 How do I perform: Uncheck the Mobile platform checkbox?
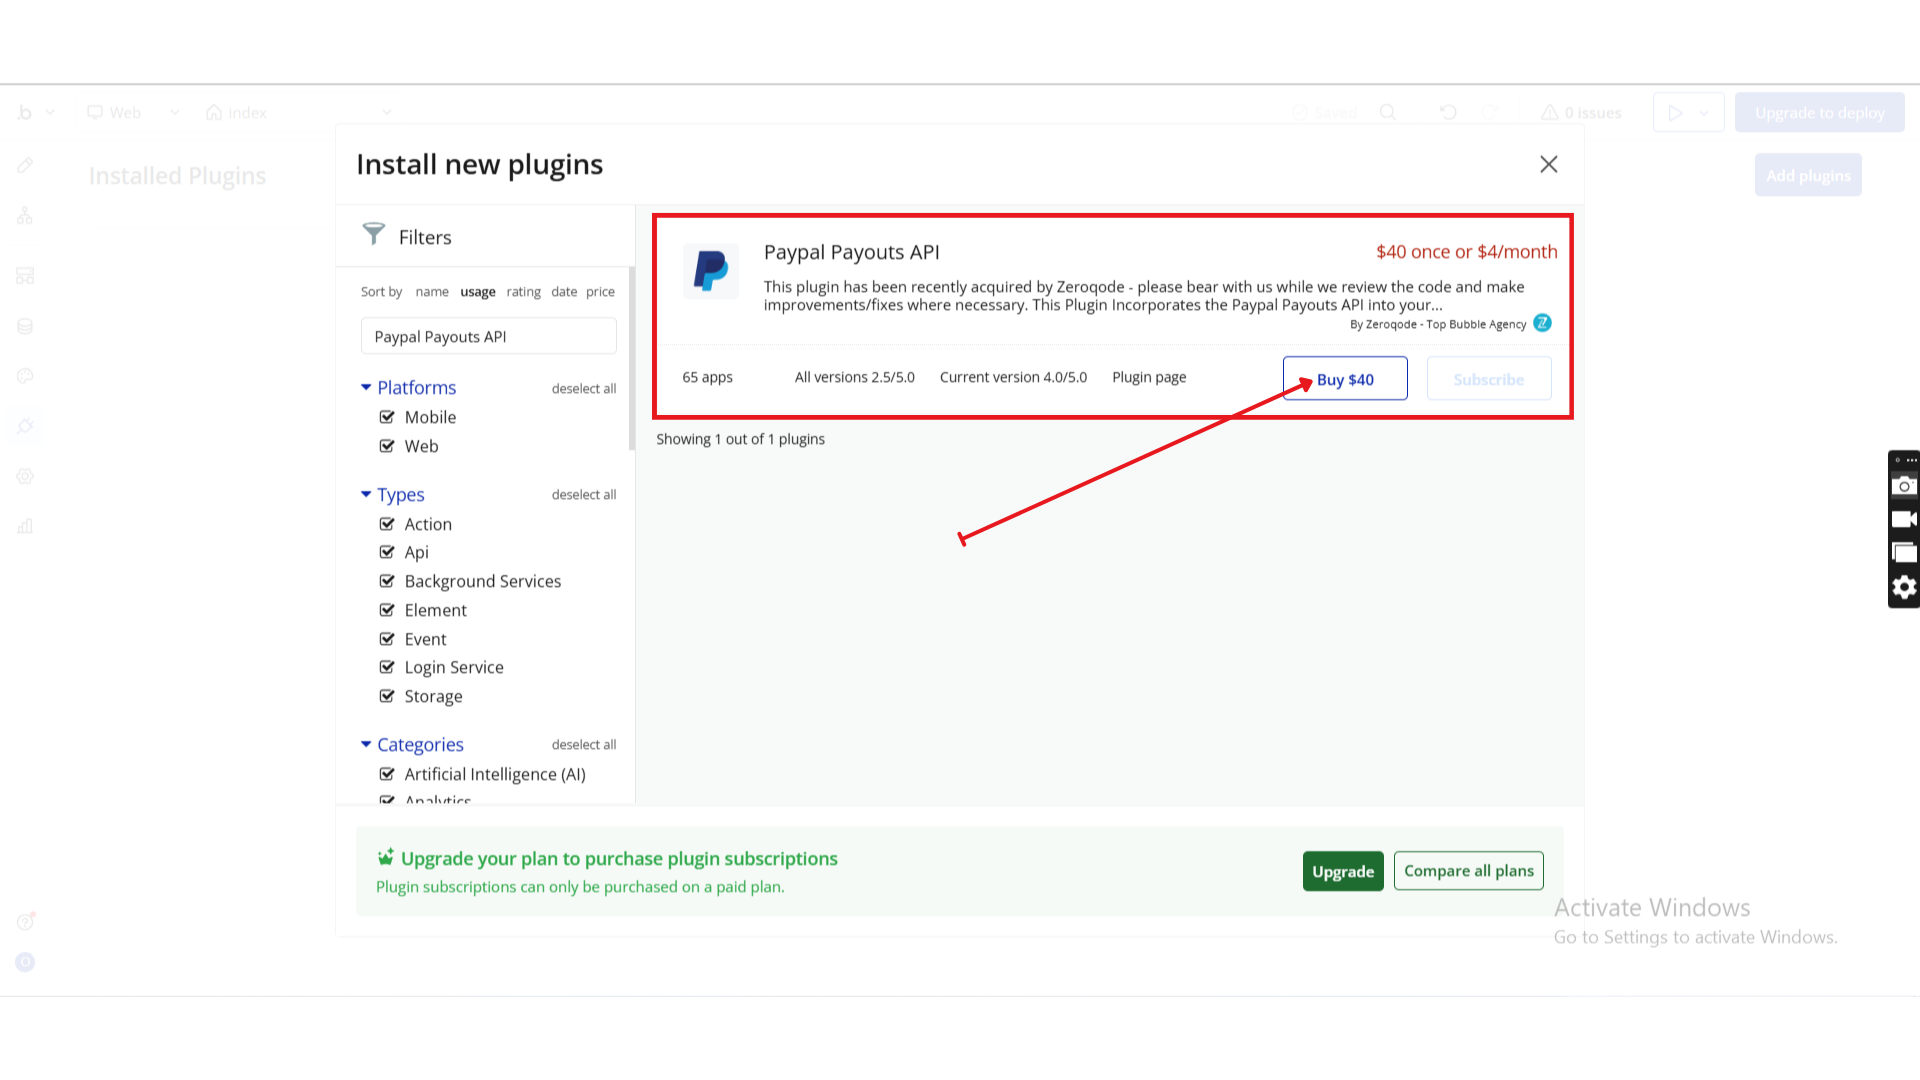pos(387,417)
